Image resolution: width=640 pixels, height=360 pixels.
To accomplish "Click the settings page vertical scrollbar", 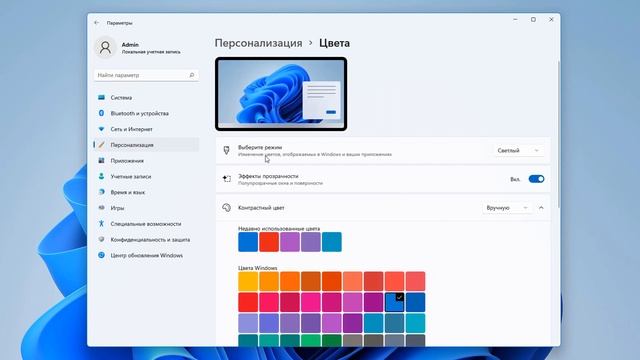I will click(558, 135).
